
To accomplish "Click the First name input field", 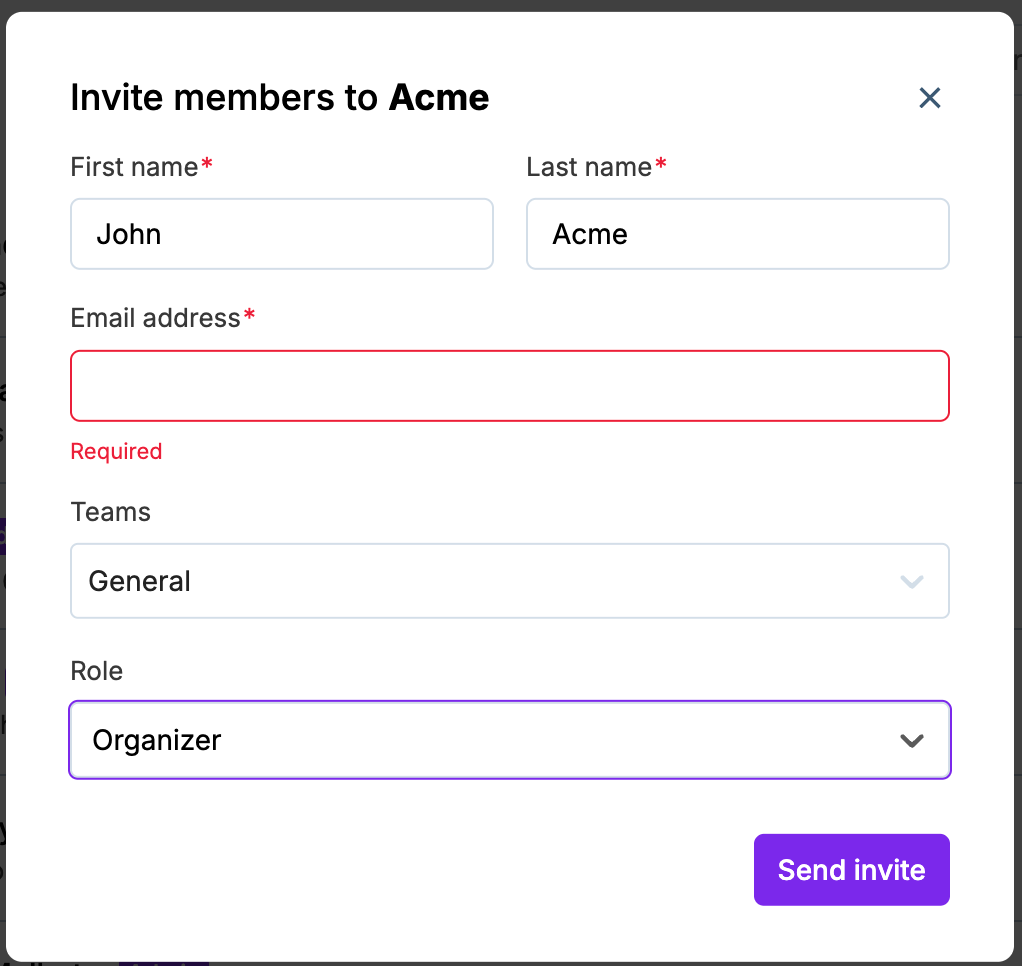I will point(281,234).
